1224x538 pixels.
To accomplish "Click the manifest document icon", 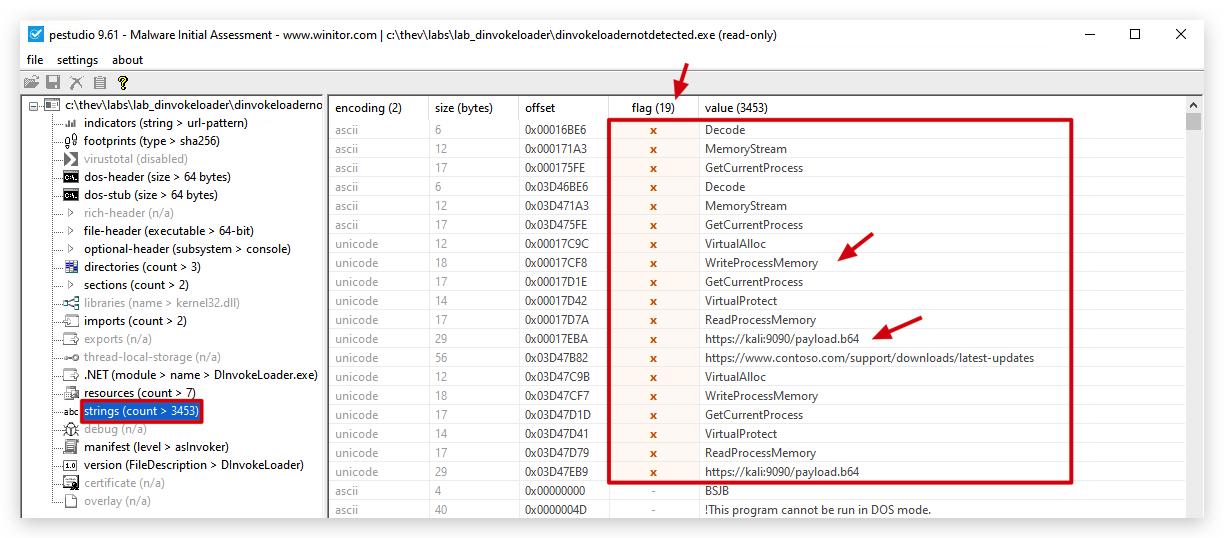I will [x=71, y=447].
